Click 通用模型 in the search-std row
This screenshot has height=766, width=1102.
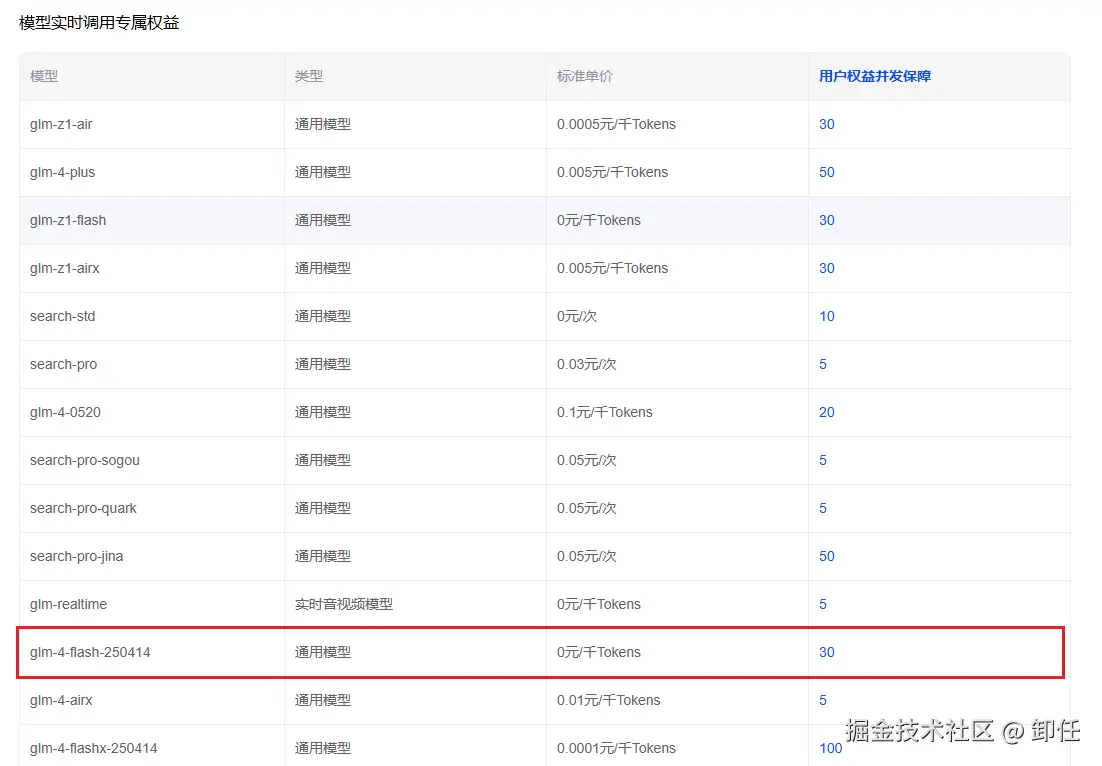323,316
